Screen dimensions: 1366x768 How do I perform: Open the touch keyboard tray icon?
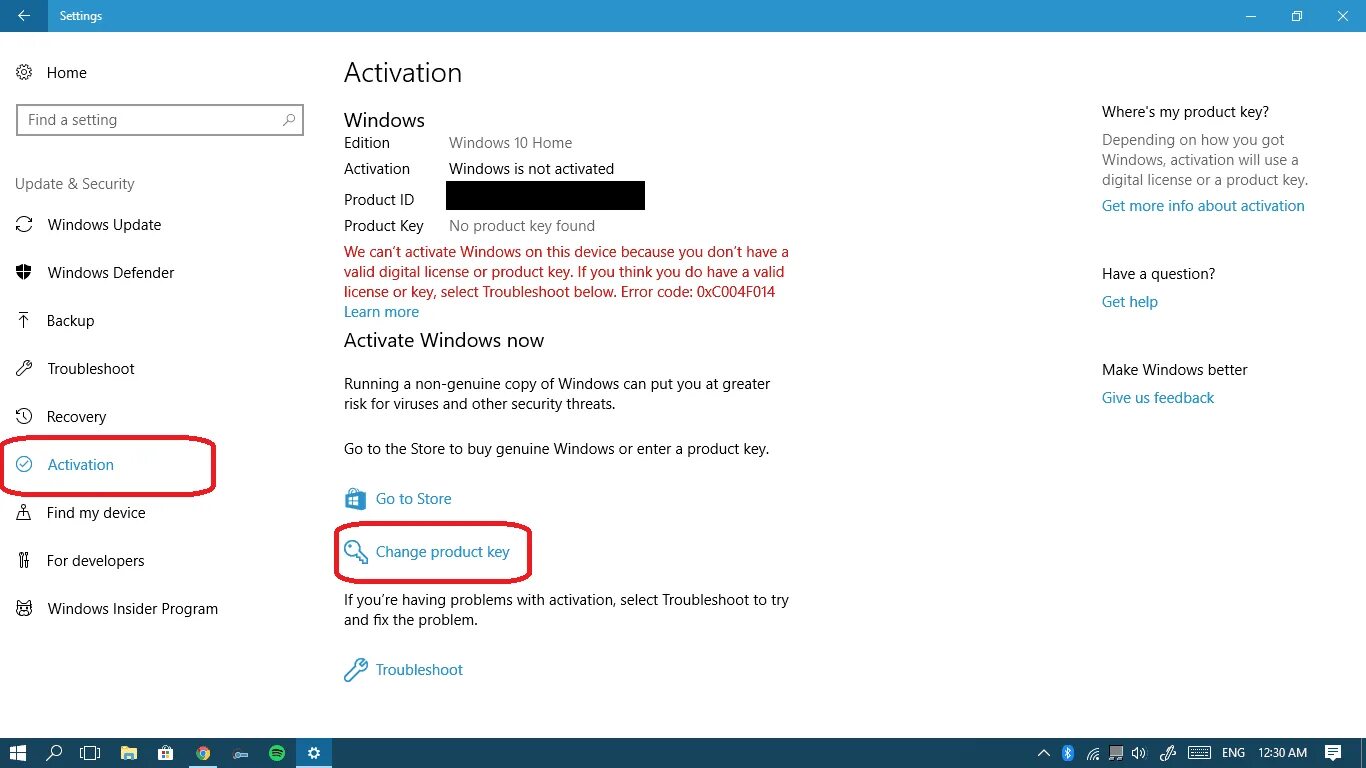pyautogui.click(x=1200, y=753)
